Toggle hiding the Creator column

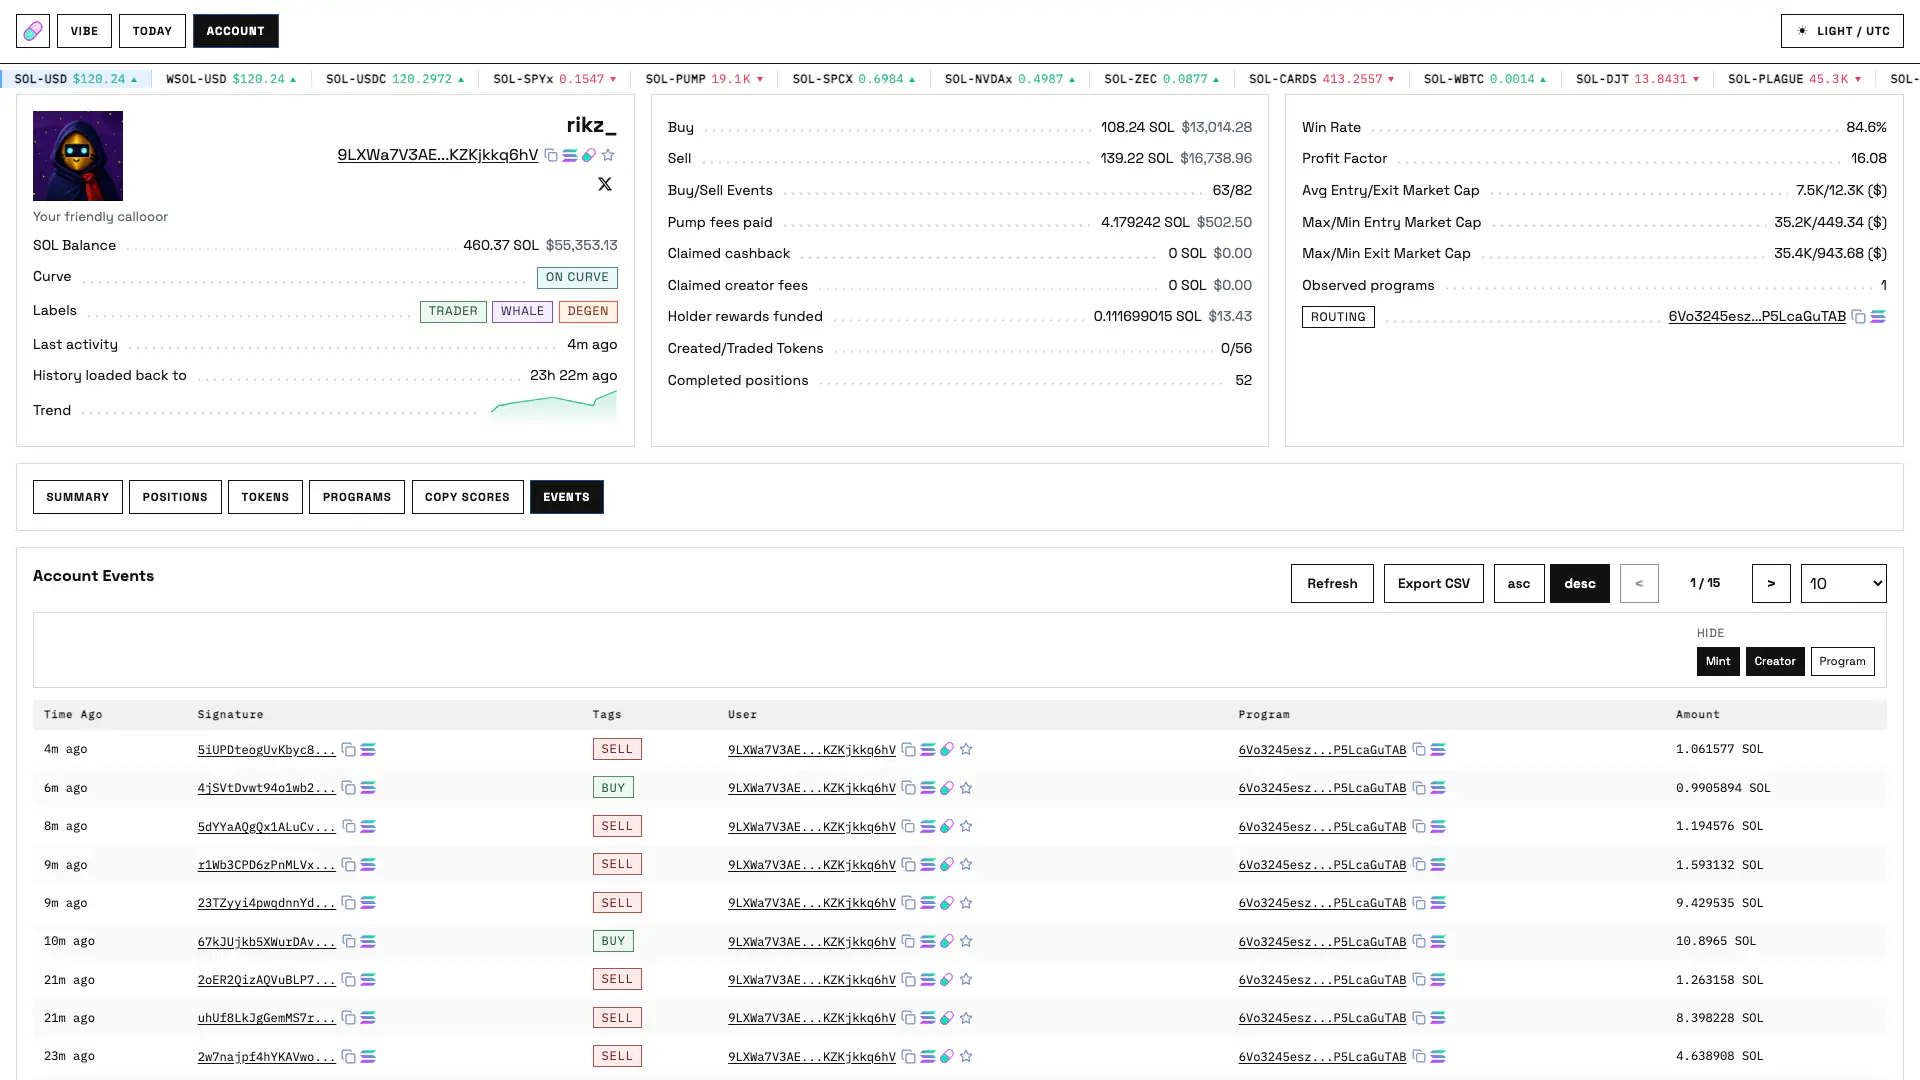1774,661
